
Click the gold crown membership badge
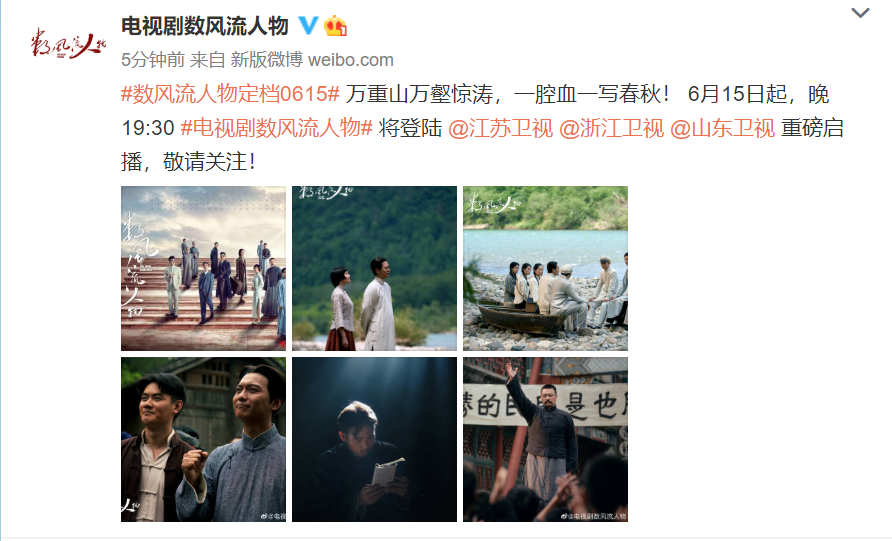(x=336, y=26)
